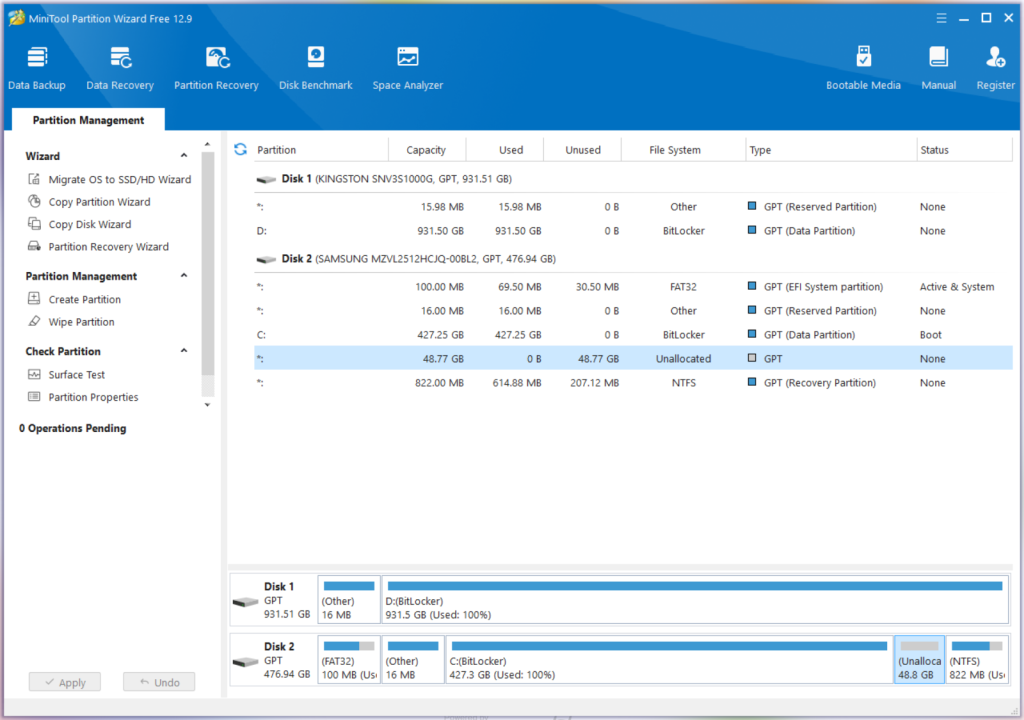The height and width of the screenshot is (720, 1024).
Task: Select the D: BitLocker partition row
Action: (633, 231)
